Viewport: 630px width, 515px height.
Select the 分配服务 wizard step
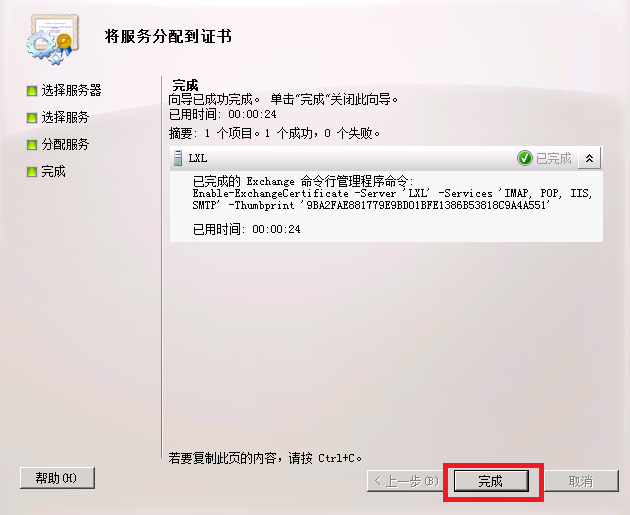click(x=65, y=144)
